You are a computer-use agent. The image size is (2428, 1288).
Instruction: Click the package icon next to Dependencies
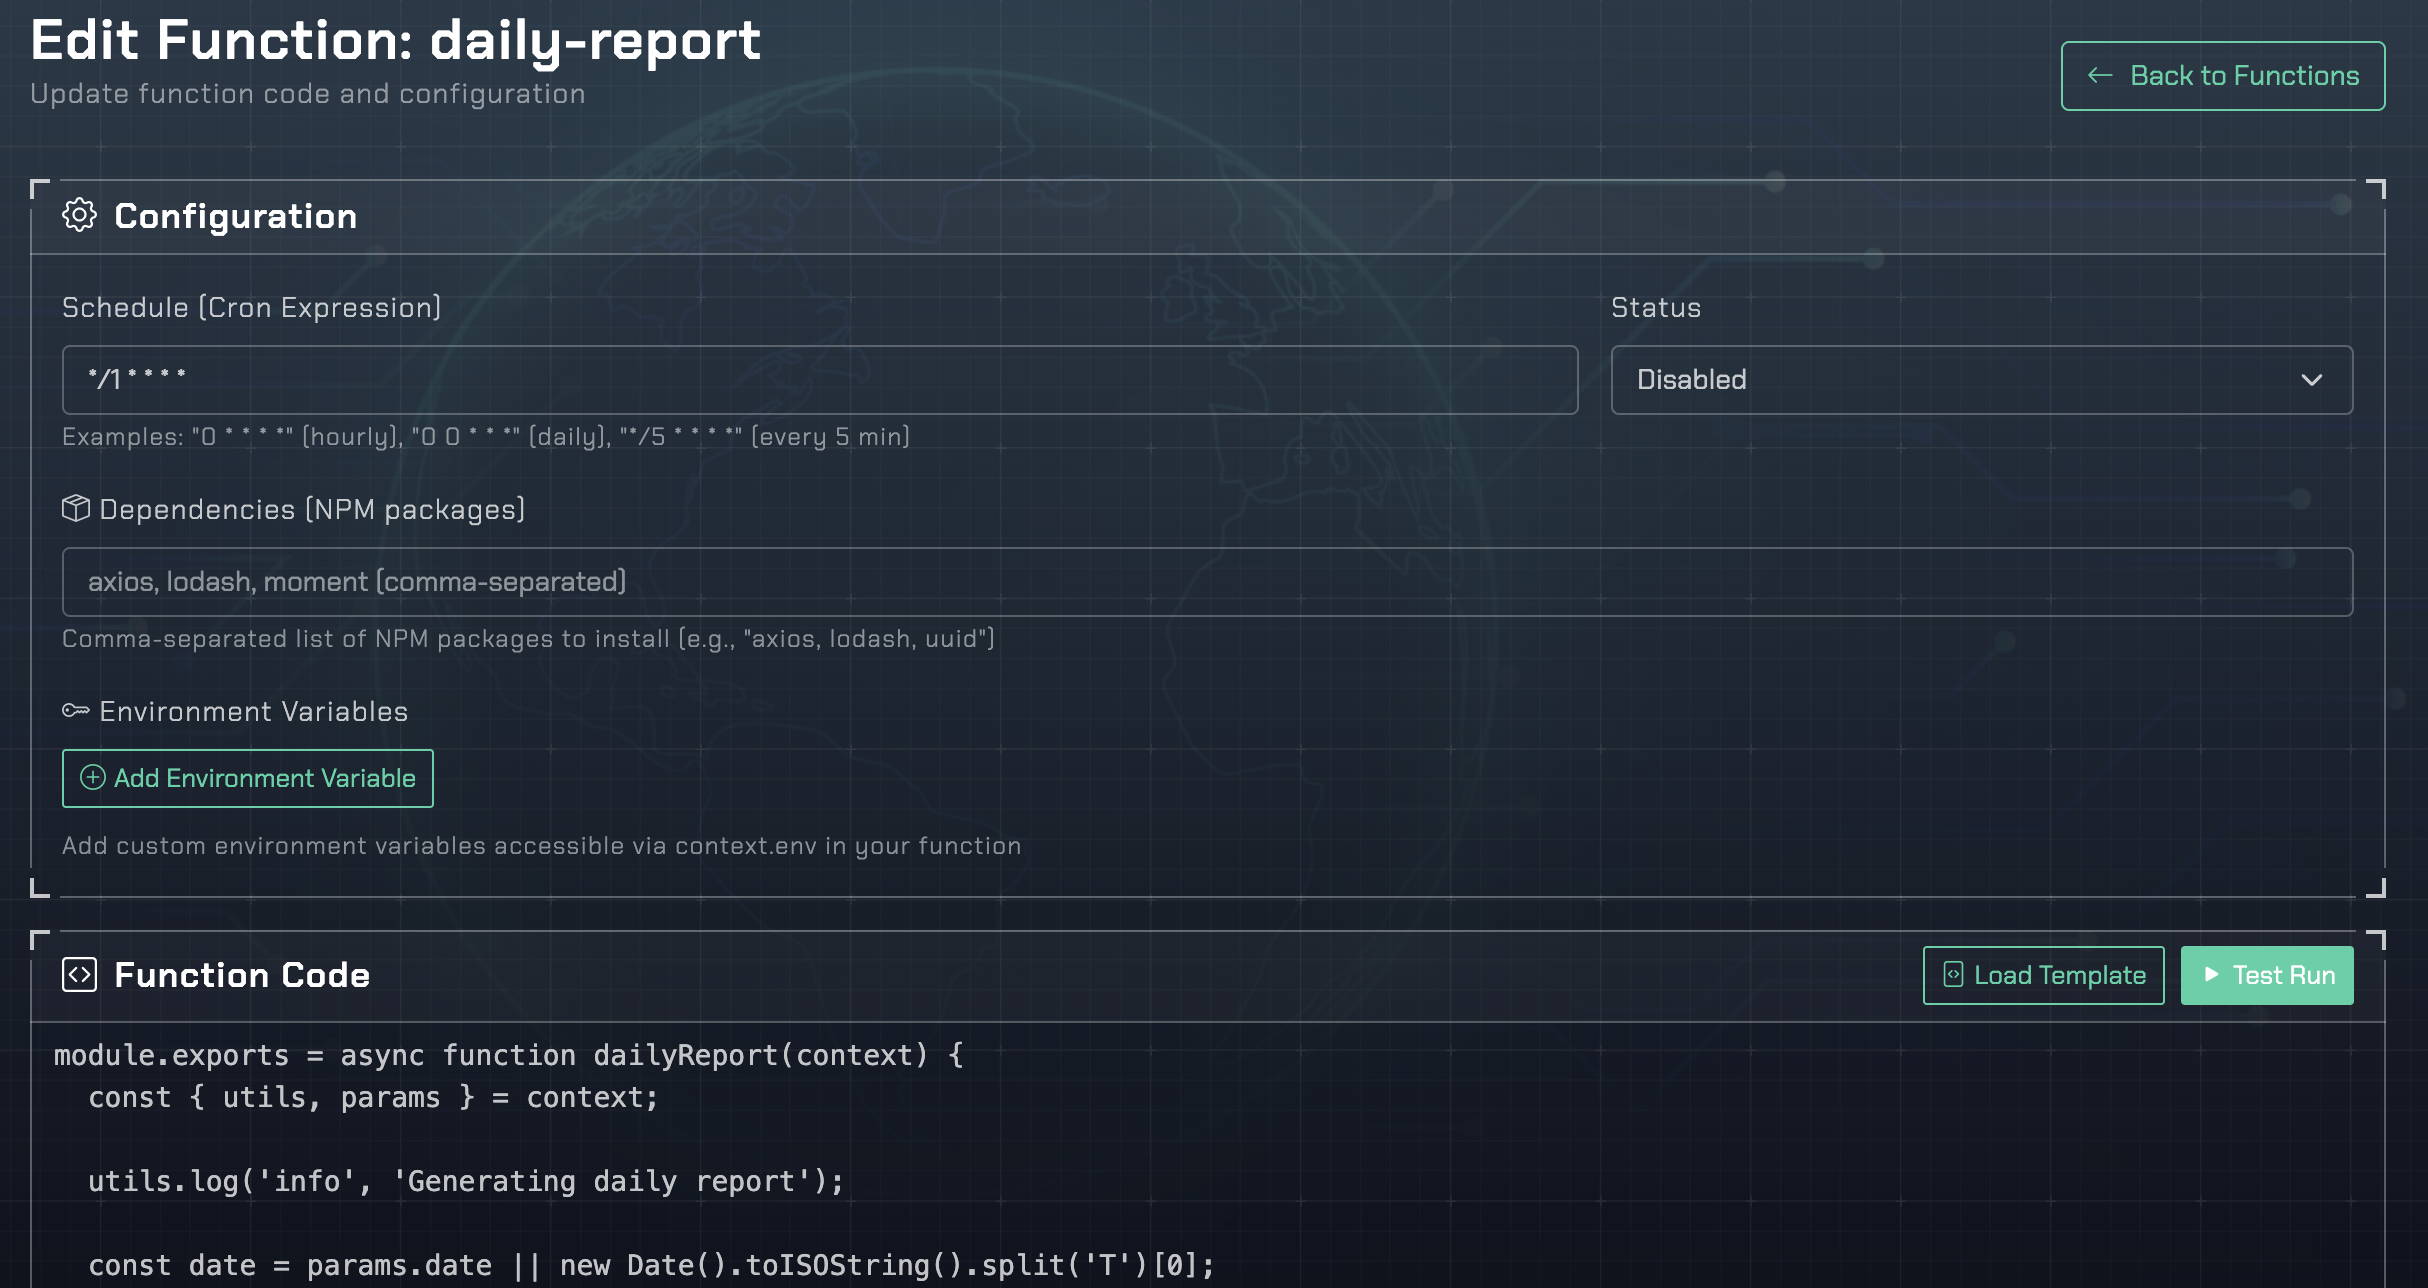point(75,509)
